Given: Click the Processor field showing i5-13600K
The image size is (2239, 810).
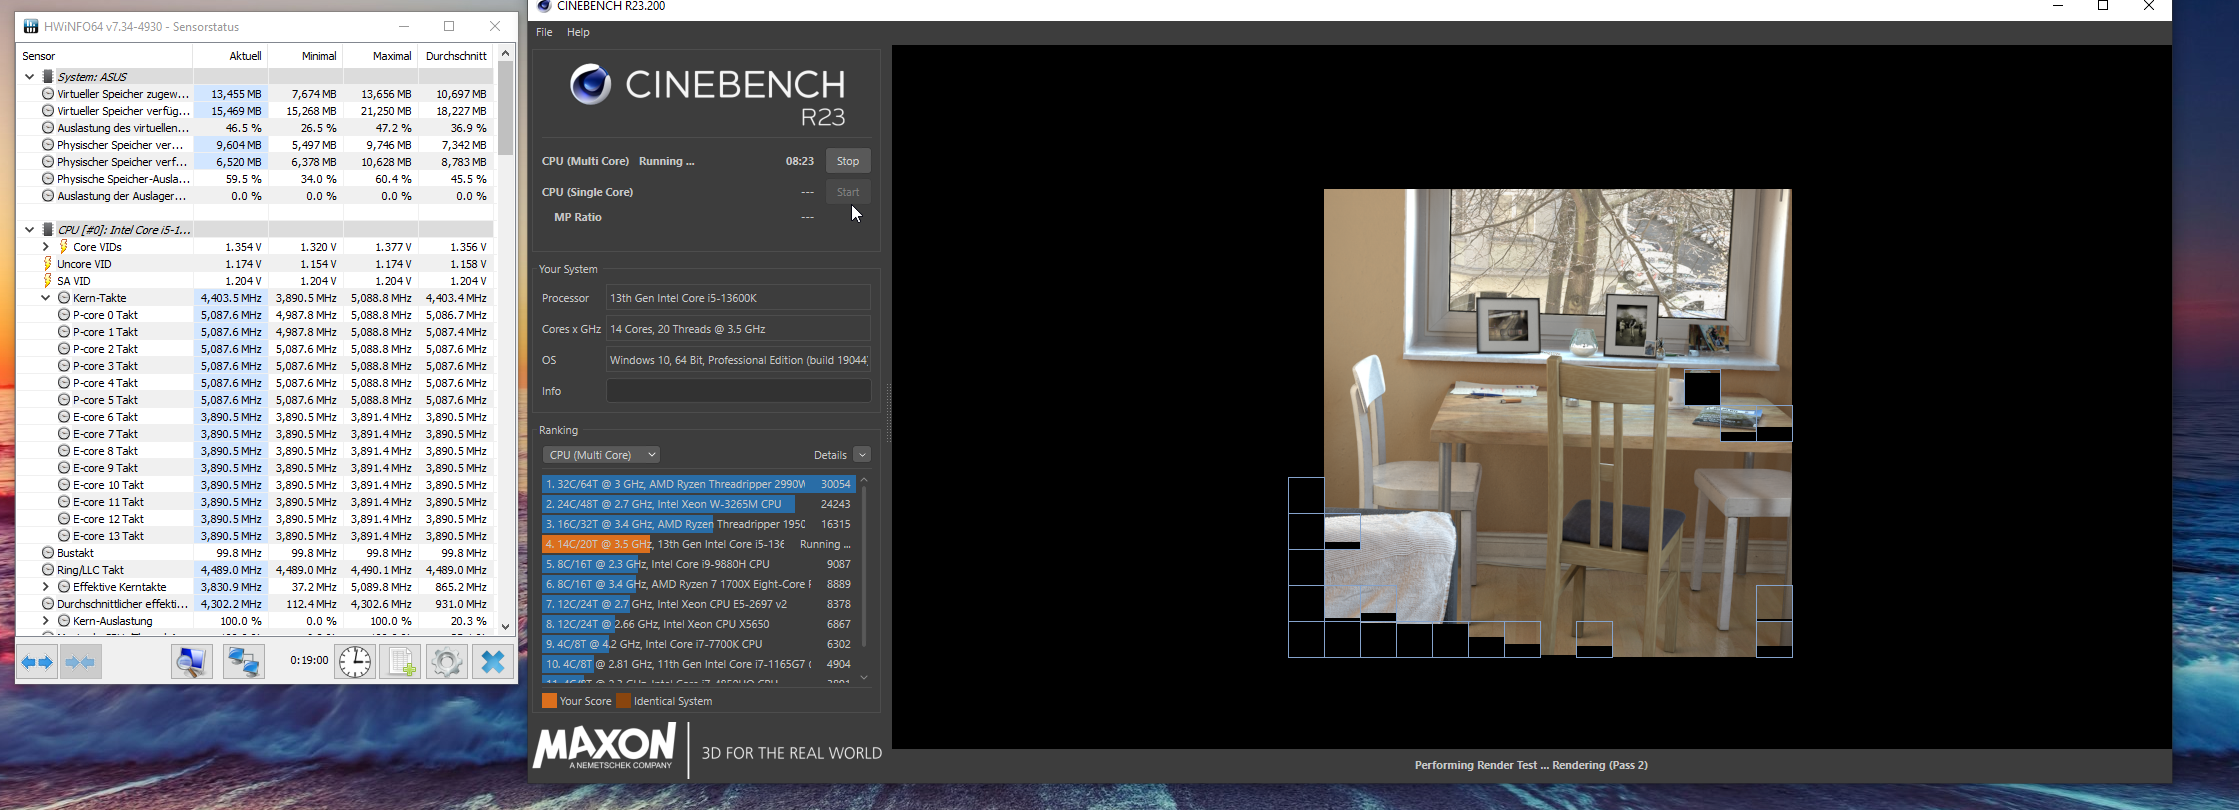Looking at the screenshot, I should pos(738,298).
